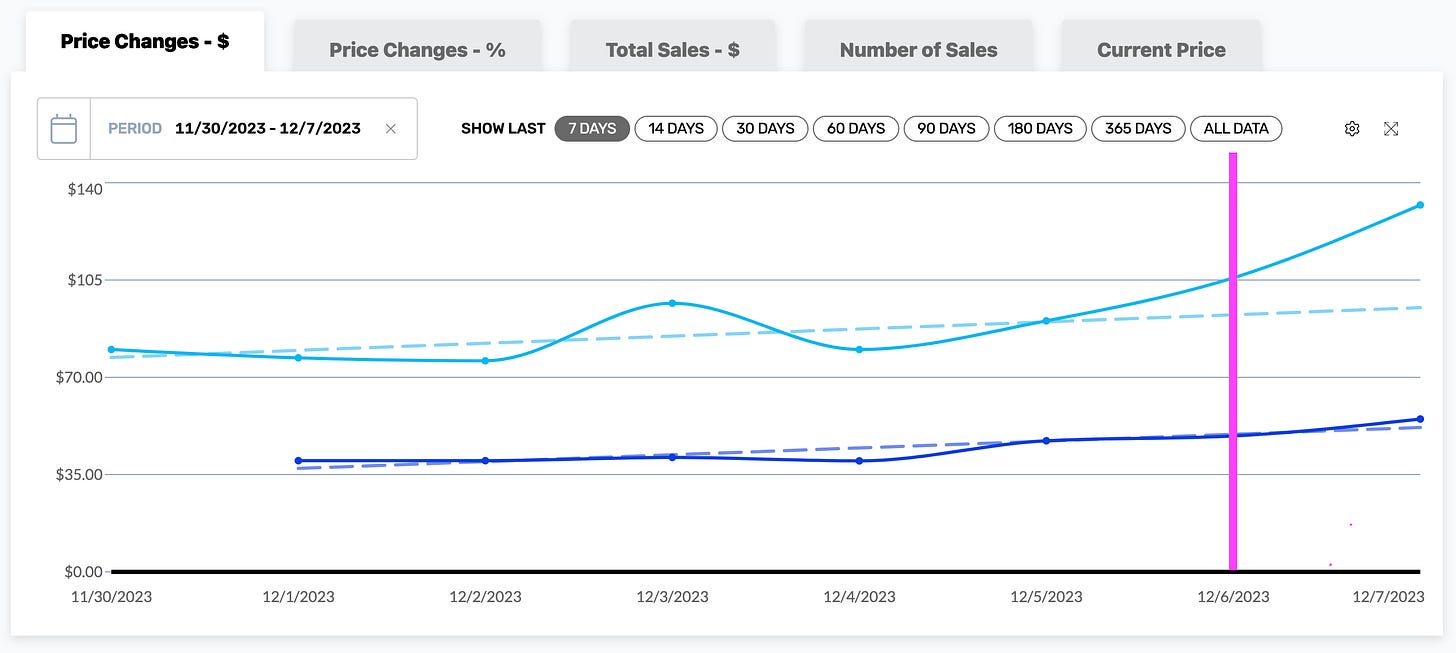Image resolution: width=1456 pixels, height=653 pixels.
Task: Click the PERIOD label text
Action: [x=135, y=129]
